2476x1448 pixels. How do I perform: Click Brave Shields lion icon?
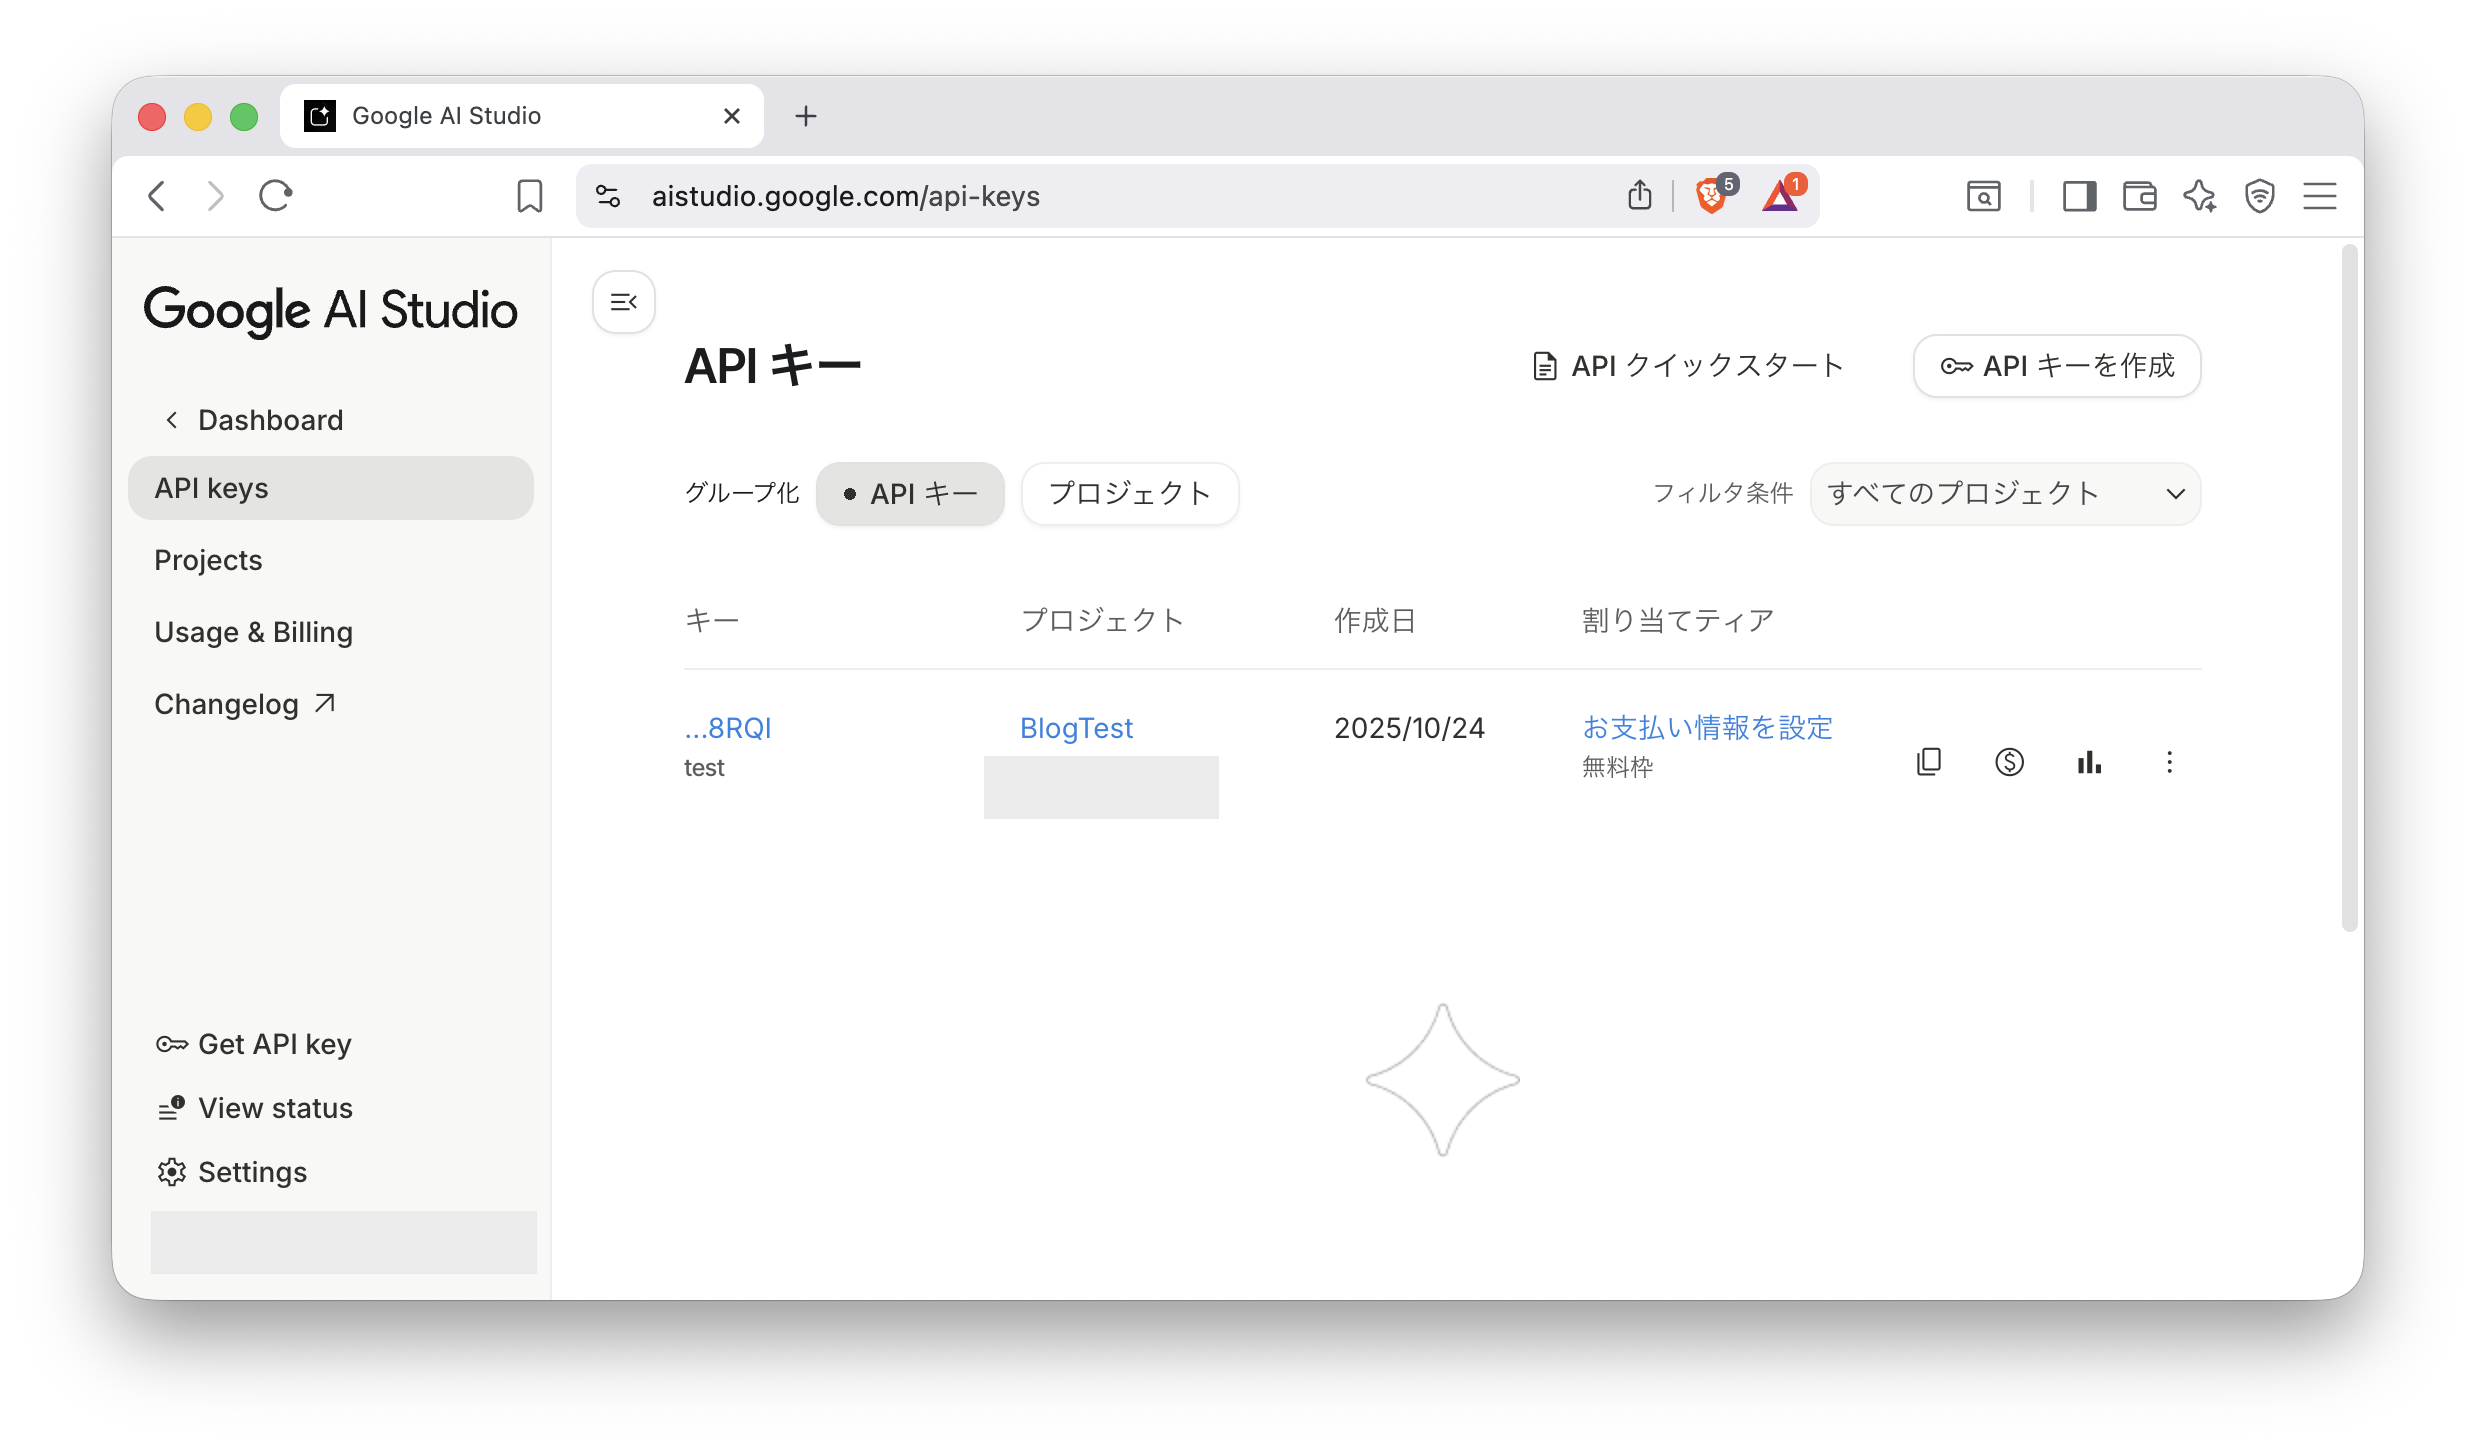point(1711,196)
